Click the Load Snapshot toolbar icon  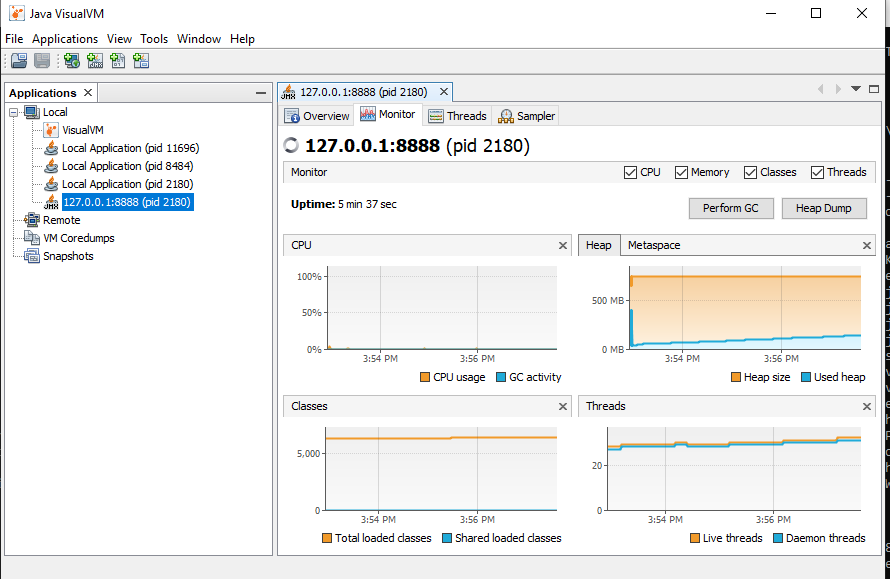pos(19,61)
